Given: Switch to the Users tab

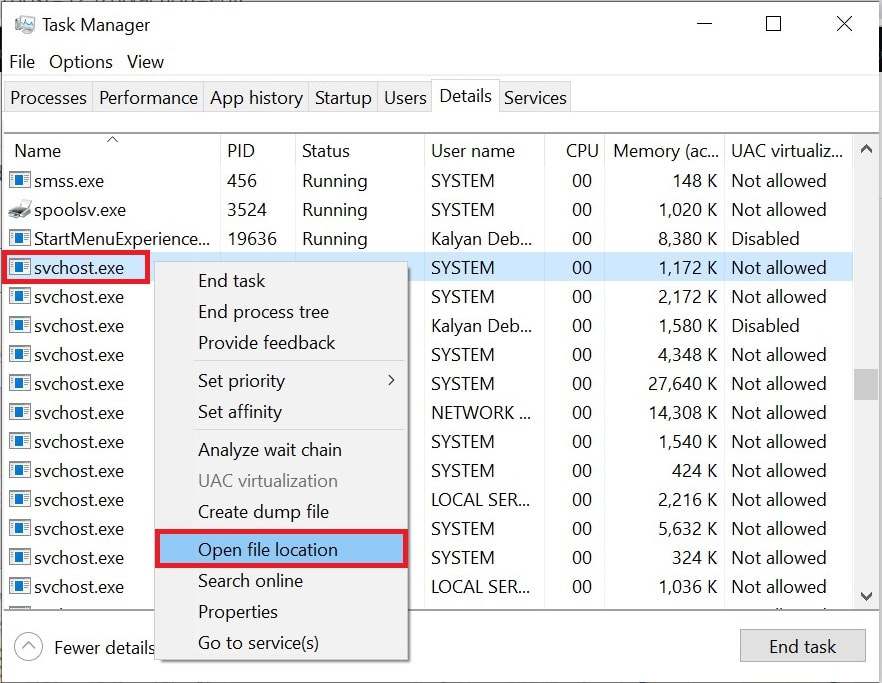Looking at the screenshot, I should pyautogui.click(x=405, y=98).
